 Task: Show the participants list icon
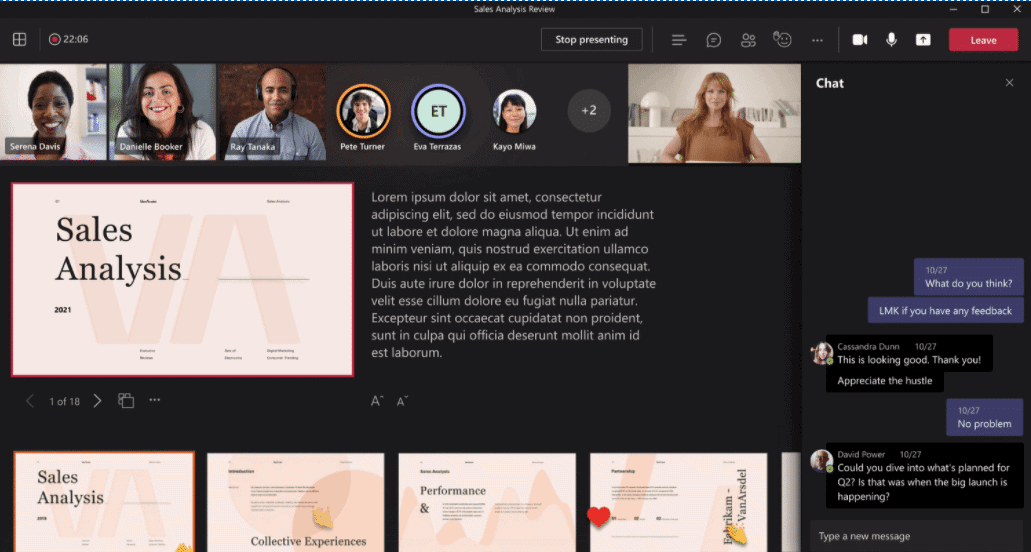click(x=748, y=40)
